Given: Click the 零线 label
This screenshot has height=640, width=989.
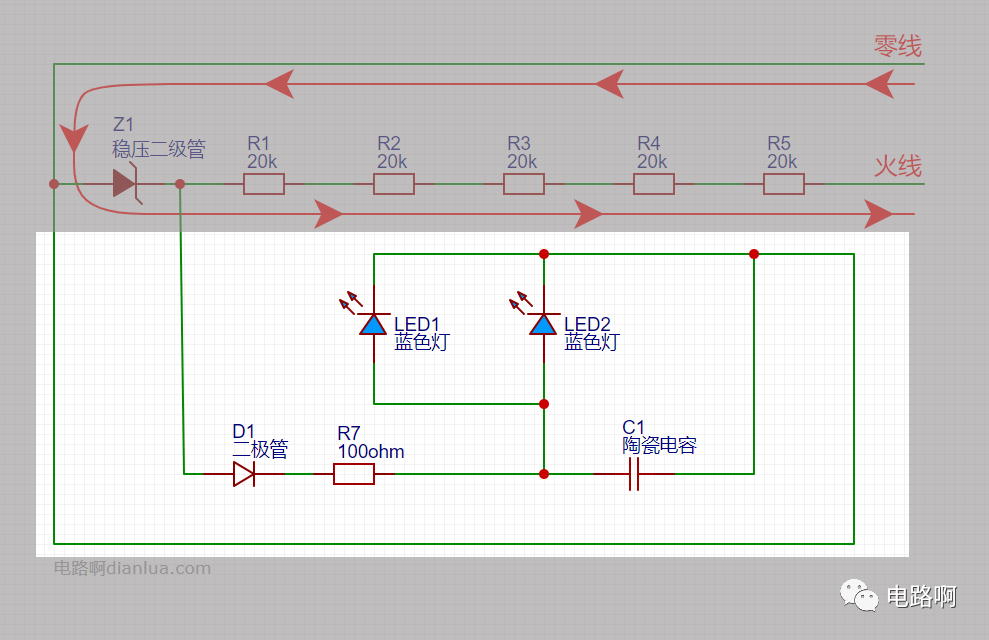Looking at the screenshot, I should point(898,46).
